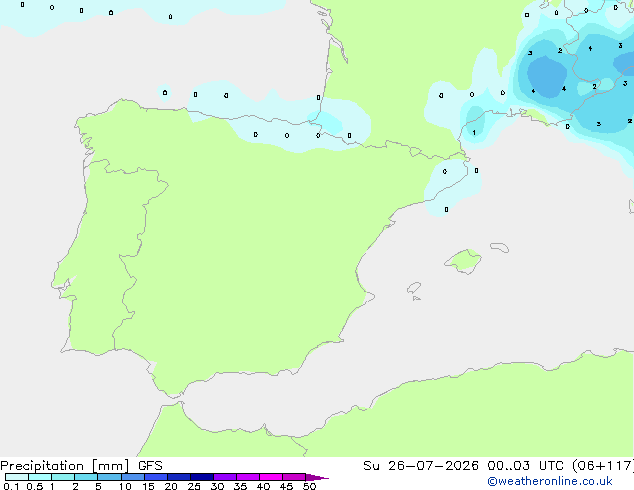Click the '00..03' time range text
This screenshot has width=634, height=490.
pos(508,466)
